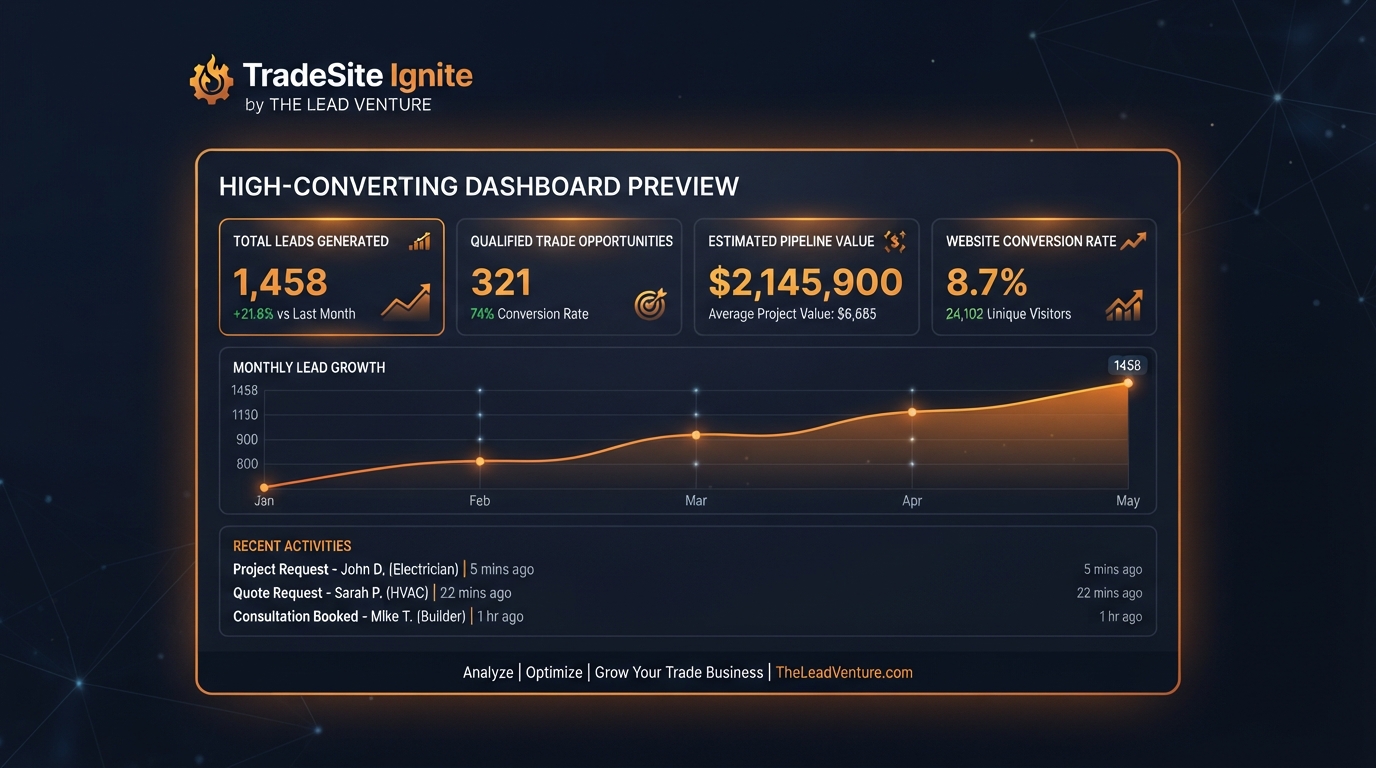Click the May data point on chart
Screen dimensions: 1376x768
pos(1128,383)
